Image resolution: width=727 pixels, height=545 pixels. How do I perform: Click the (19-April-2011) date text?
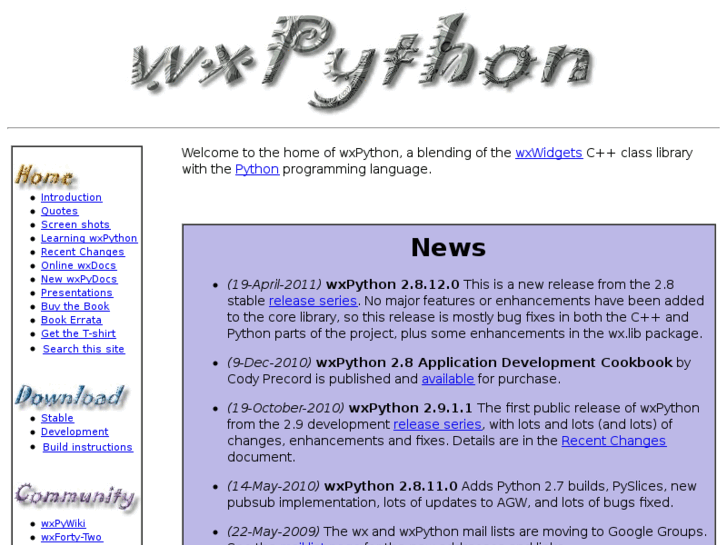click(x=274, y=284)
